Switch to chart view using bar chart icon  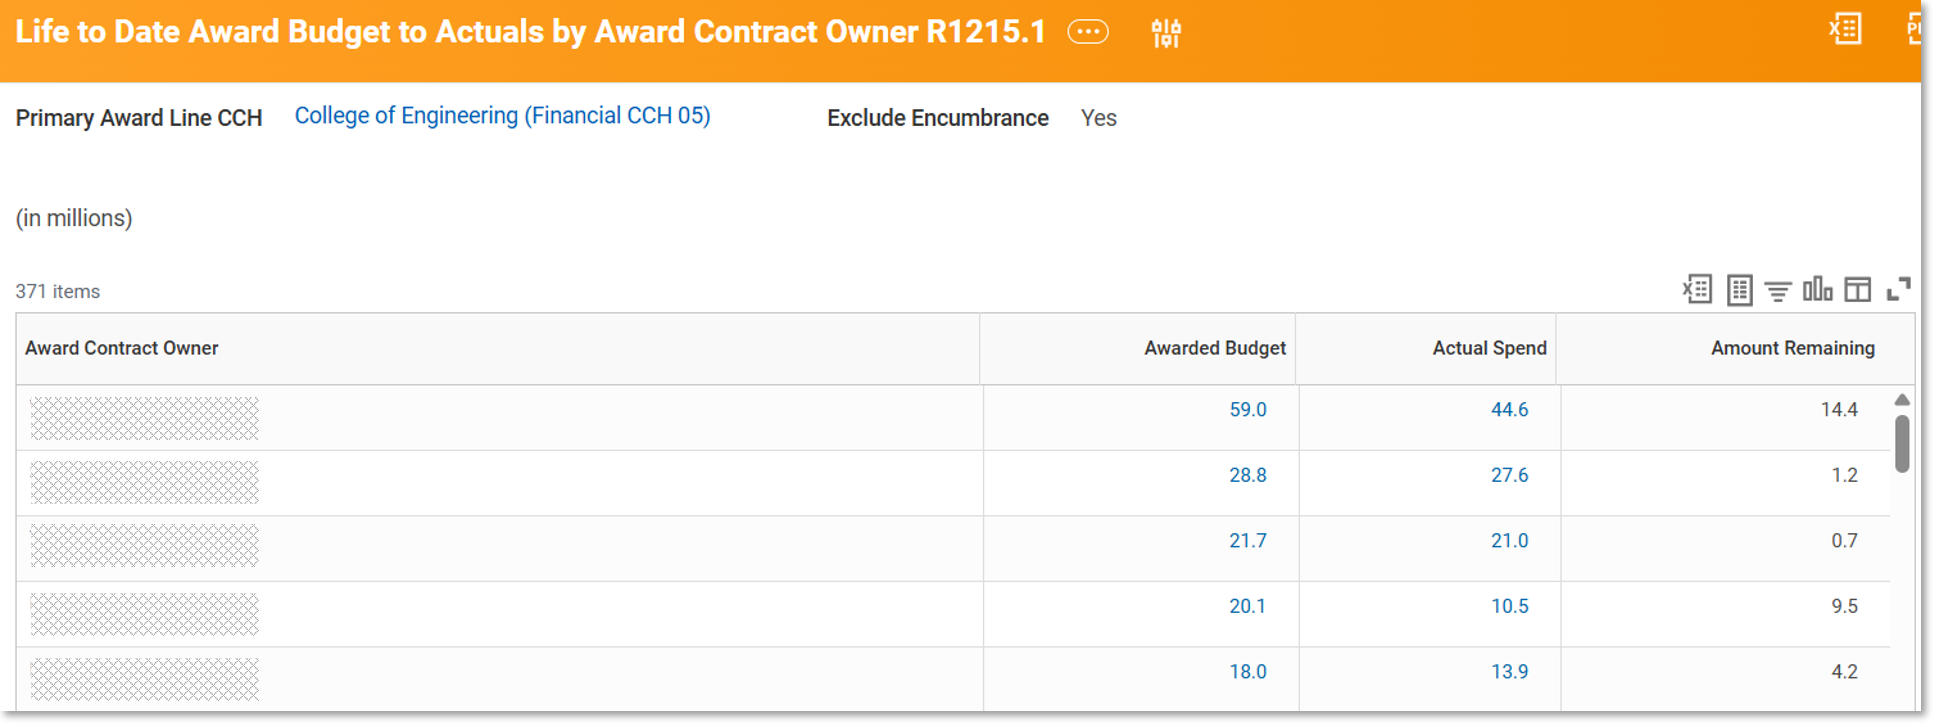pyautogui.click(x=1817, y=290)
